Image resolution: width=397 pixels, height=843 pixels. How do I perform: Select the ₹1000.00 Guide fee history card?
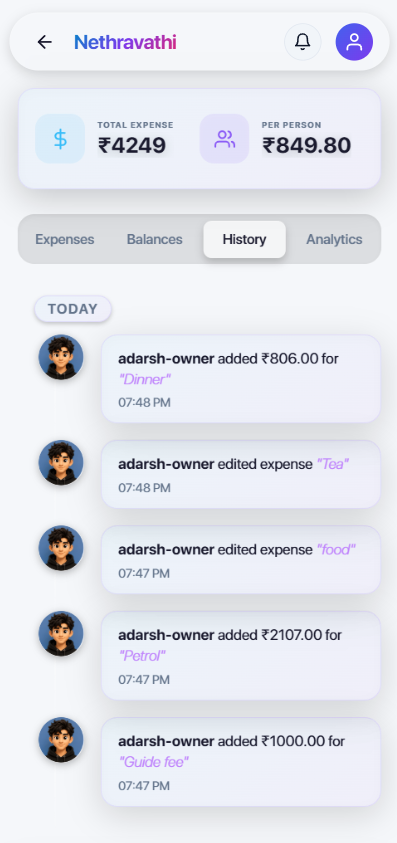pyautogui.click(x=240, y=762)
